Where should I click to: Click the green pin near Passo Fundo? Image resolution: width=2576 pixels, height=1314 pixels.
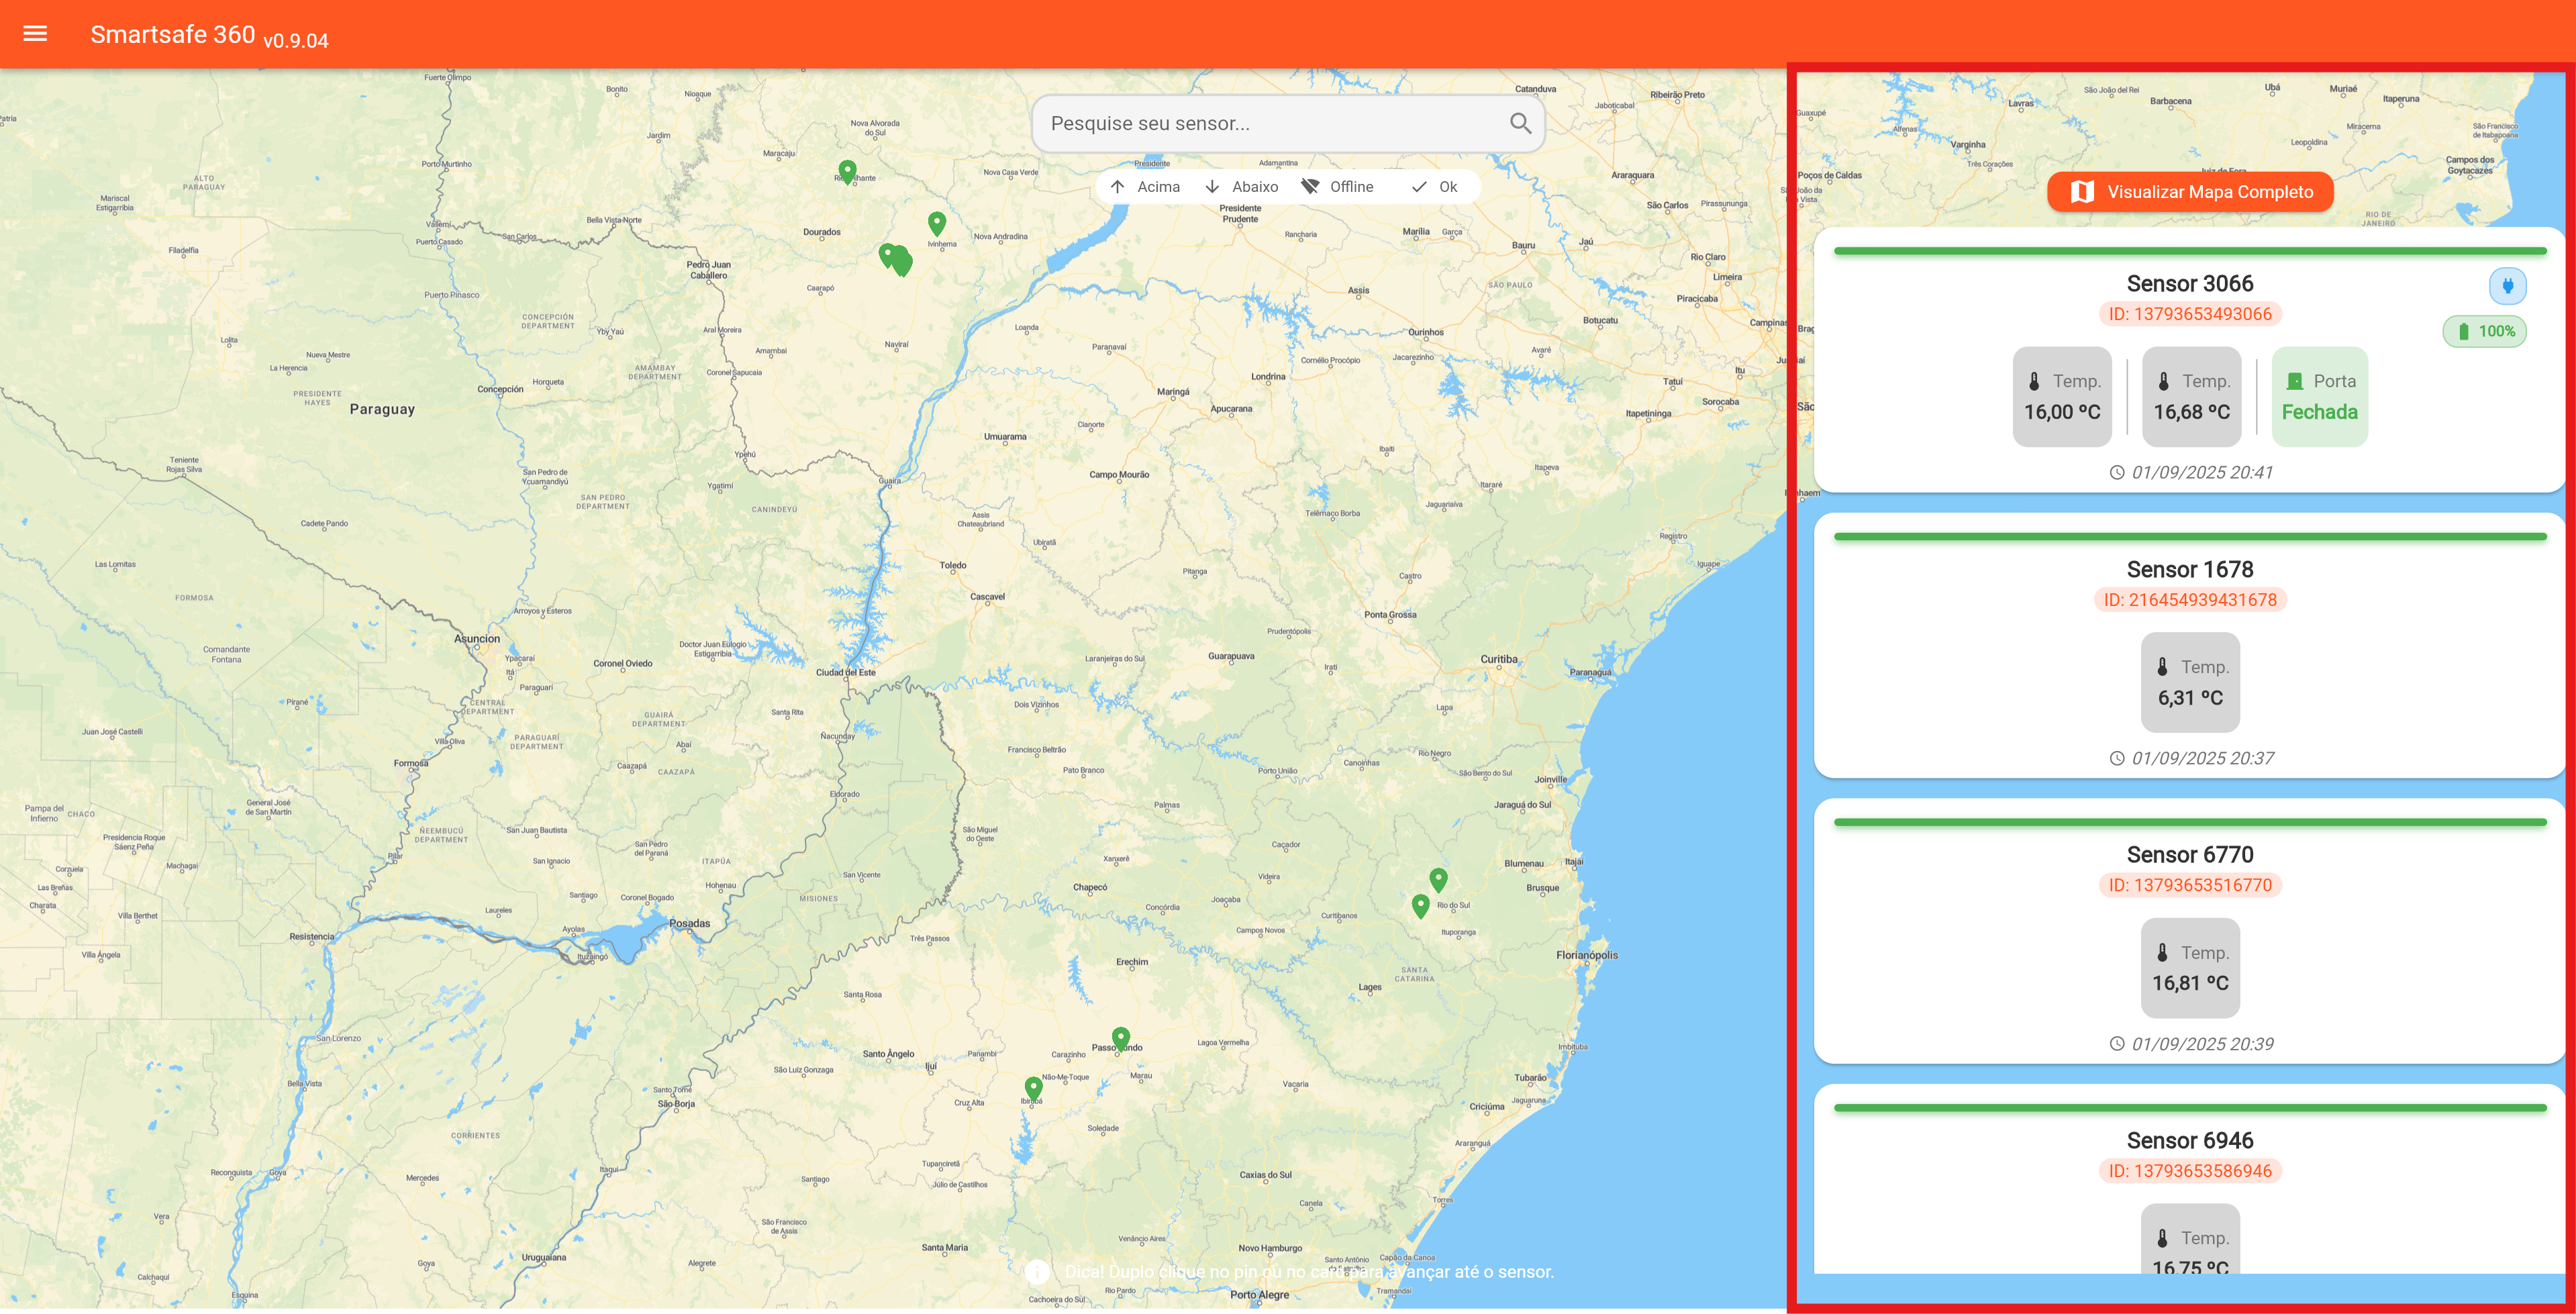(x=1120, y=1037)
